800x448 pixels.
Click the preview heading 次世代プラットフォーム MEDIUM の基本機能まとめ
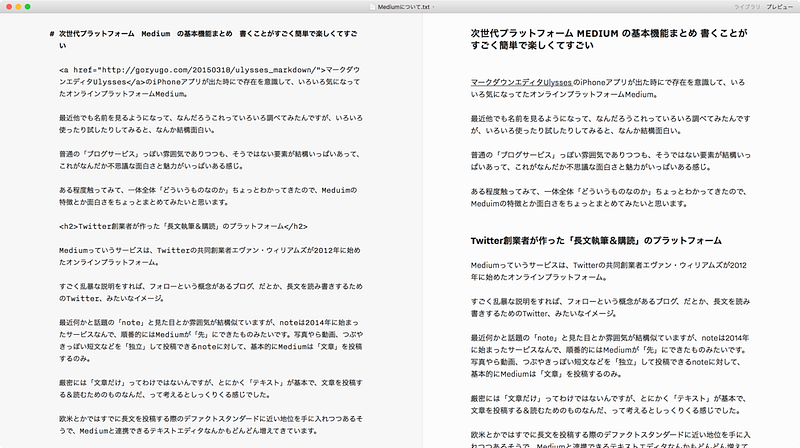(609, 39)
